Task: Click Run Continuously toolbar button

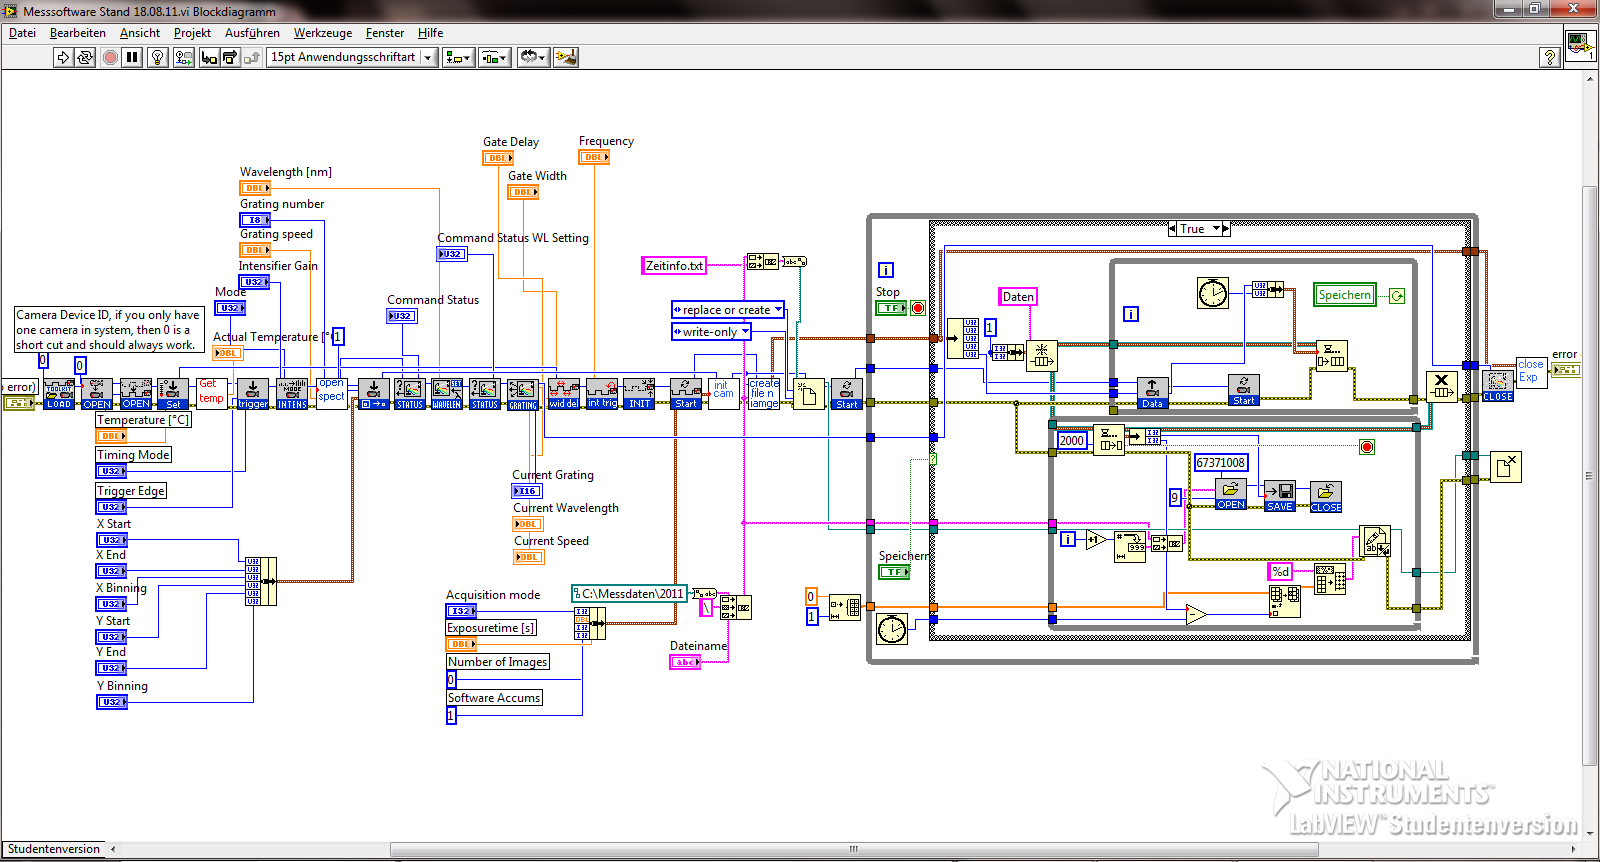Action: pos(85,58)
